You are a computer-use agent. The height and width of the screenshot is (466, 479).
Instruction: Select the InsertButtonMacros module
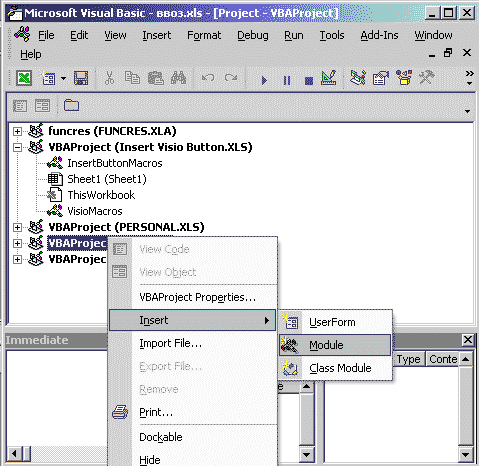pos(115,163)
